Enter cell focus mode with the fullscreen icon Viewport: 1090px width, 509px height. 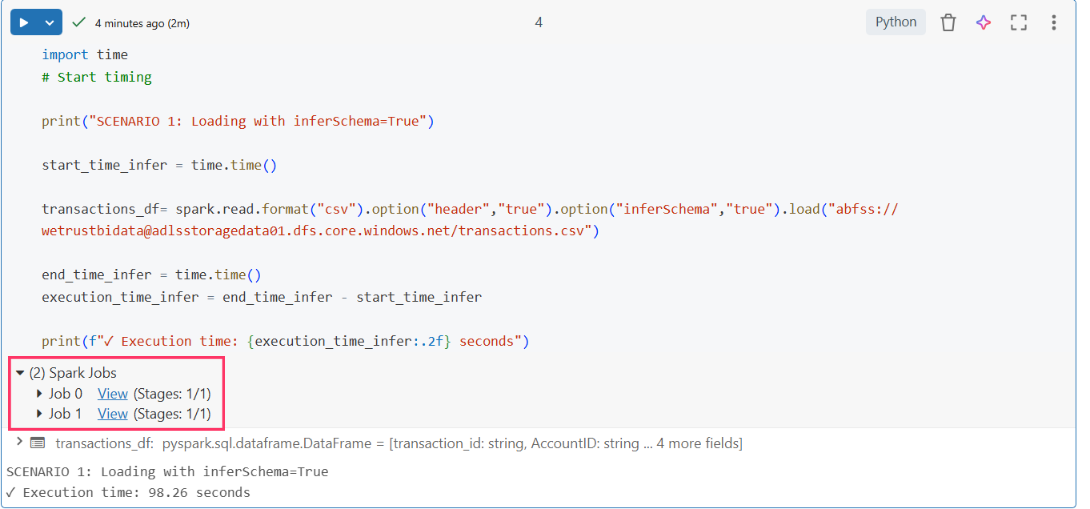(1018, 22)
